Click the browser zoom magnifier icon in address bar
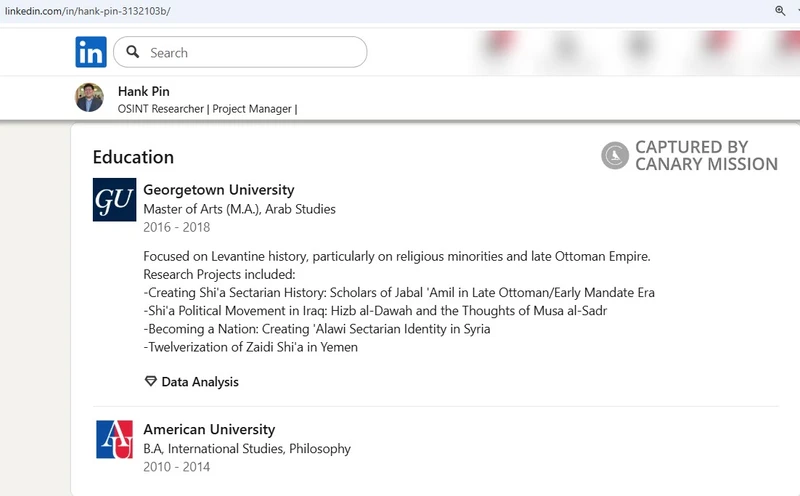The width and height of the screenshot is (800, 496). pyautogui.click(x=780, y=10)
